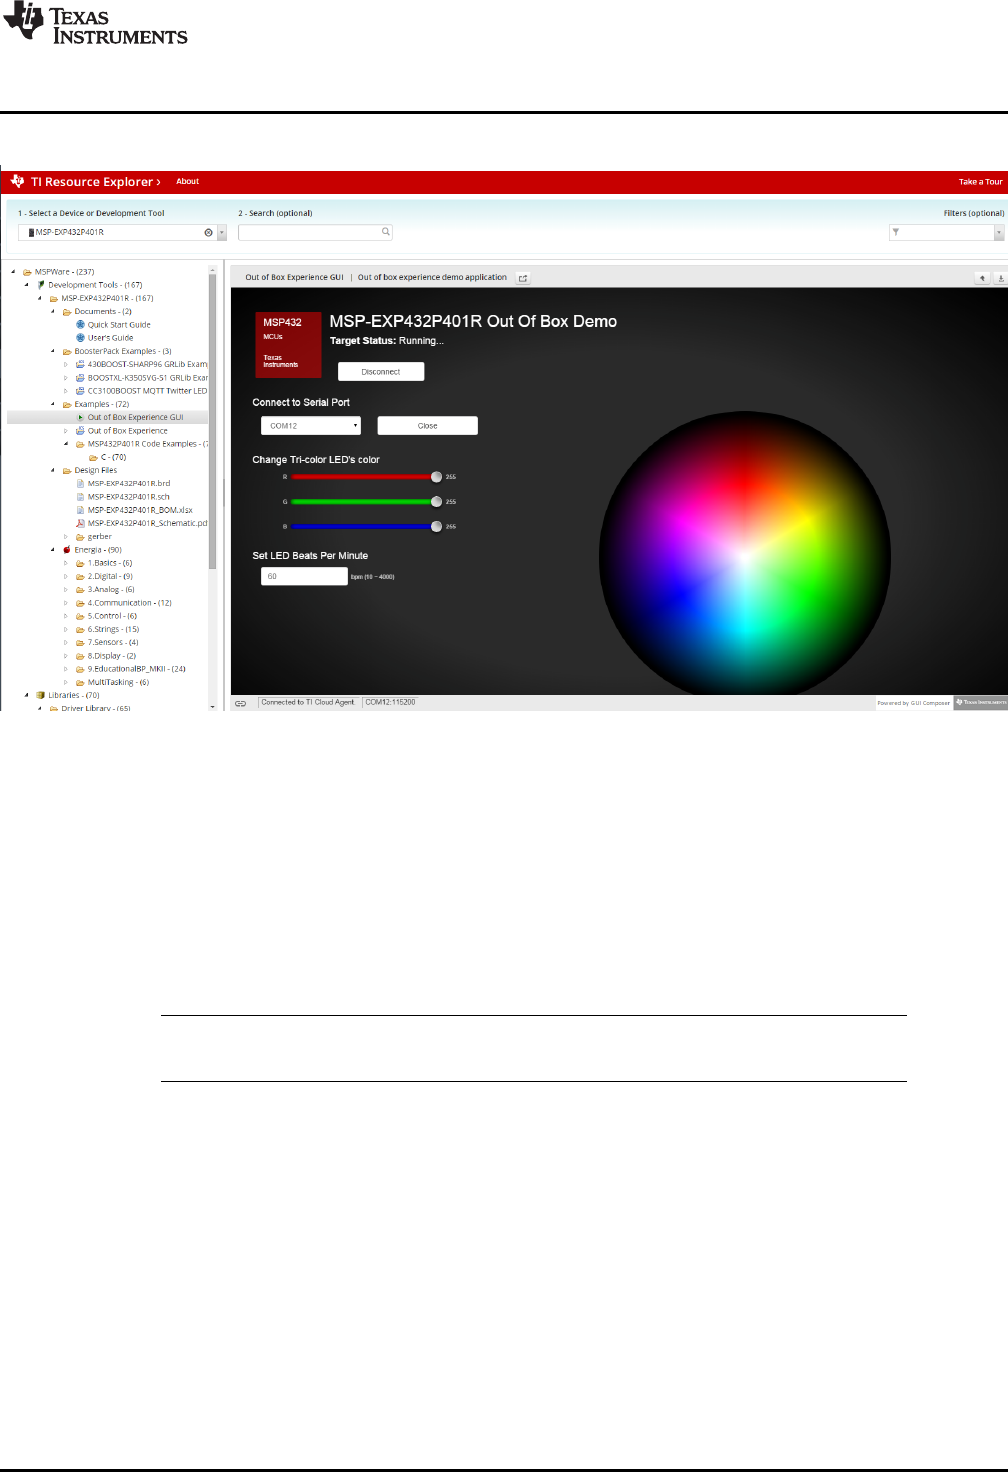Click the filter funnel icon
The image size is (1008, 1472).
(x=896, y=232)
